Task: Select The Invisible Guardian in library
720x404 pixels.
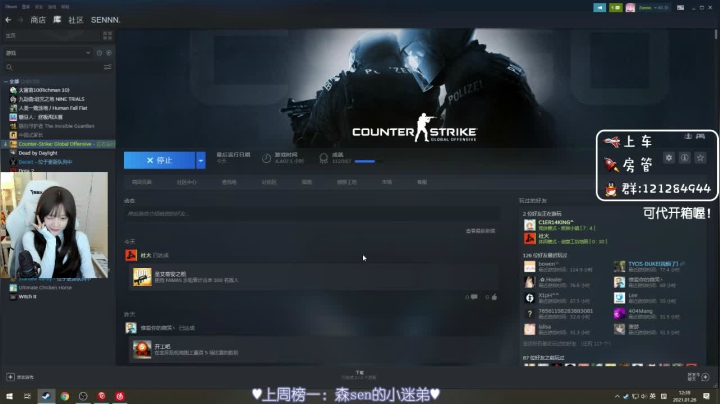Action: tap(56, 126)
